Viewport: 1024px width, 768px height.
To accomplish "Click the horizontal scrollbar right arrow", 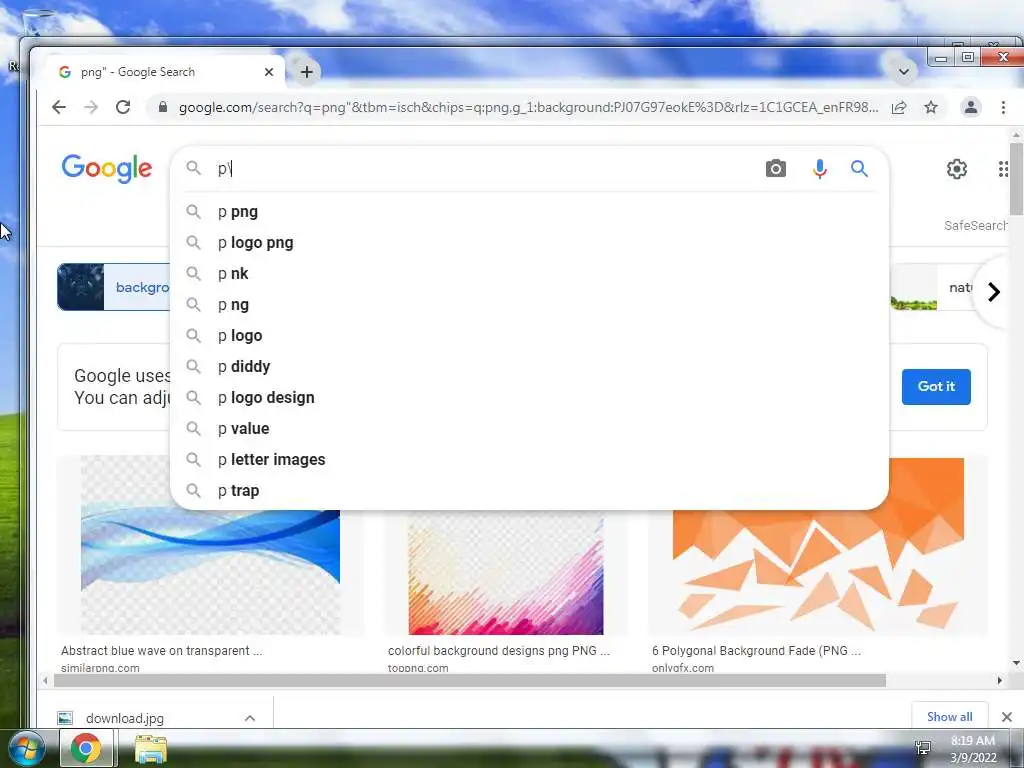I will pos(999,680).
